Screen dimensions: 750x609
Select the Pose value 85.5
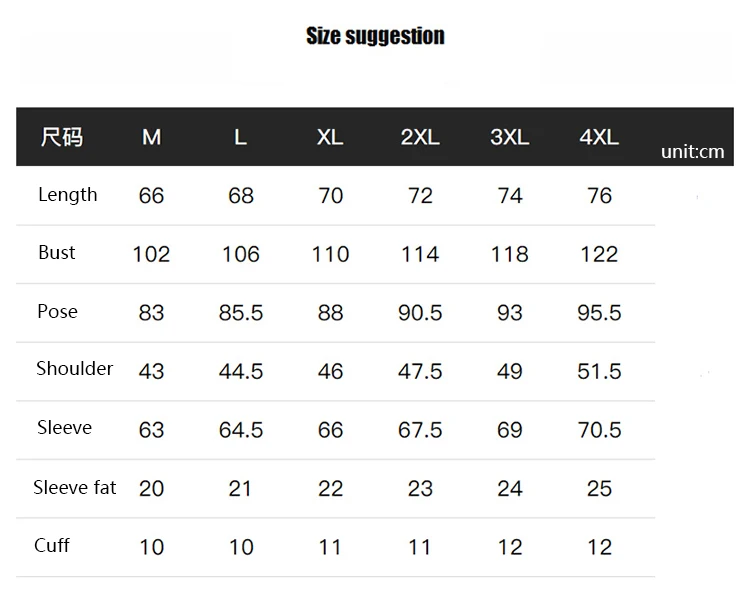coord(241,313)
